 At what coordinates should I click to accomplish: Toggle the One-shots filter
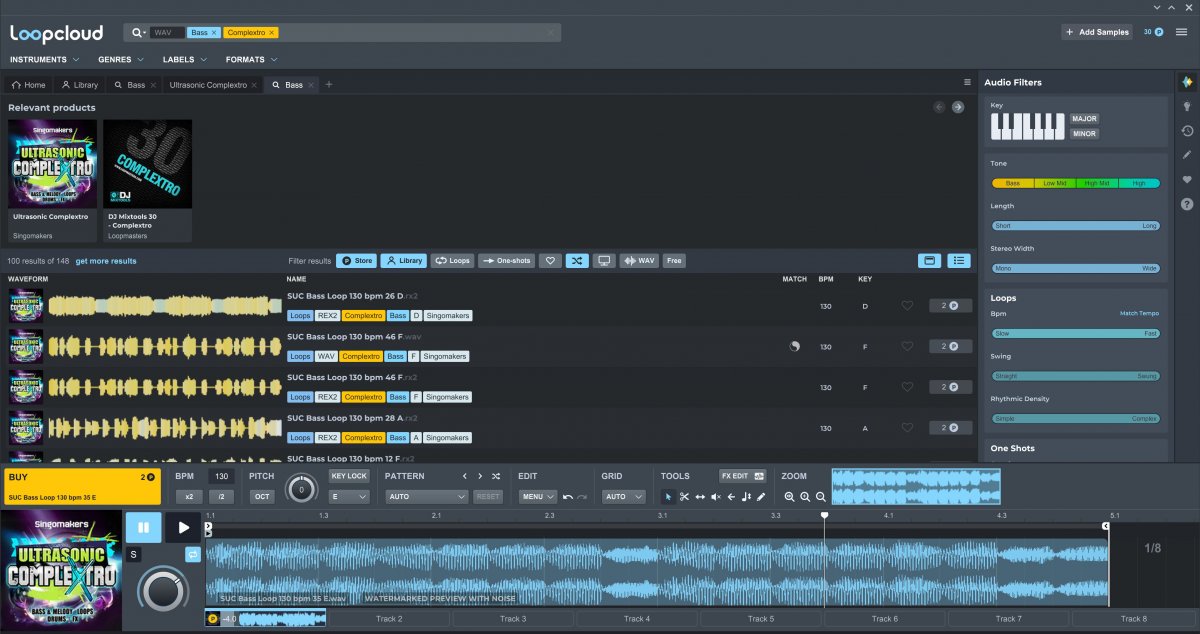coord(506,261)
